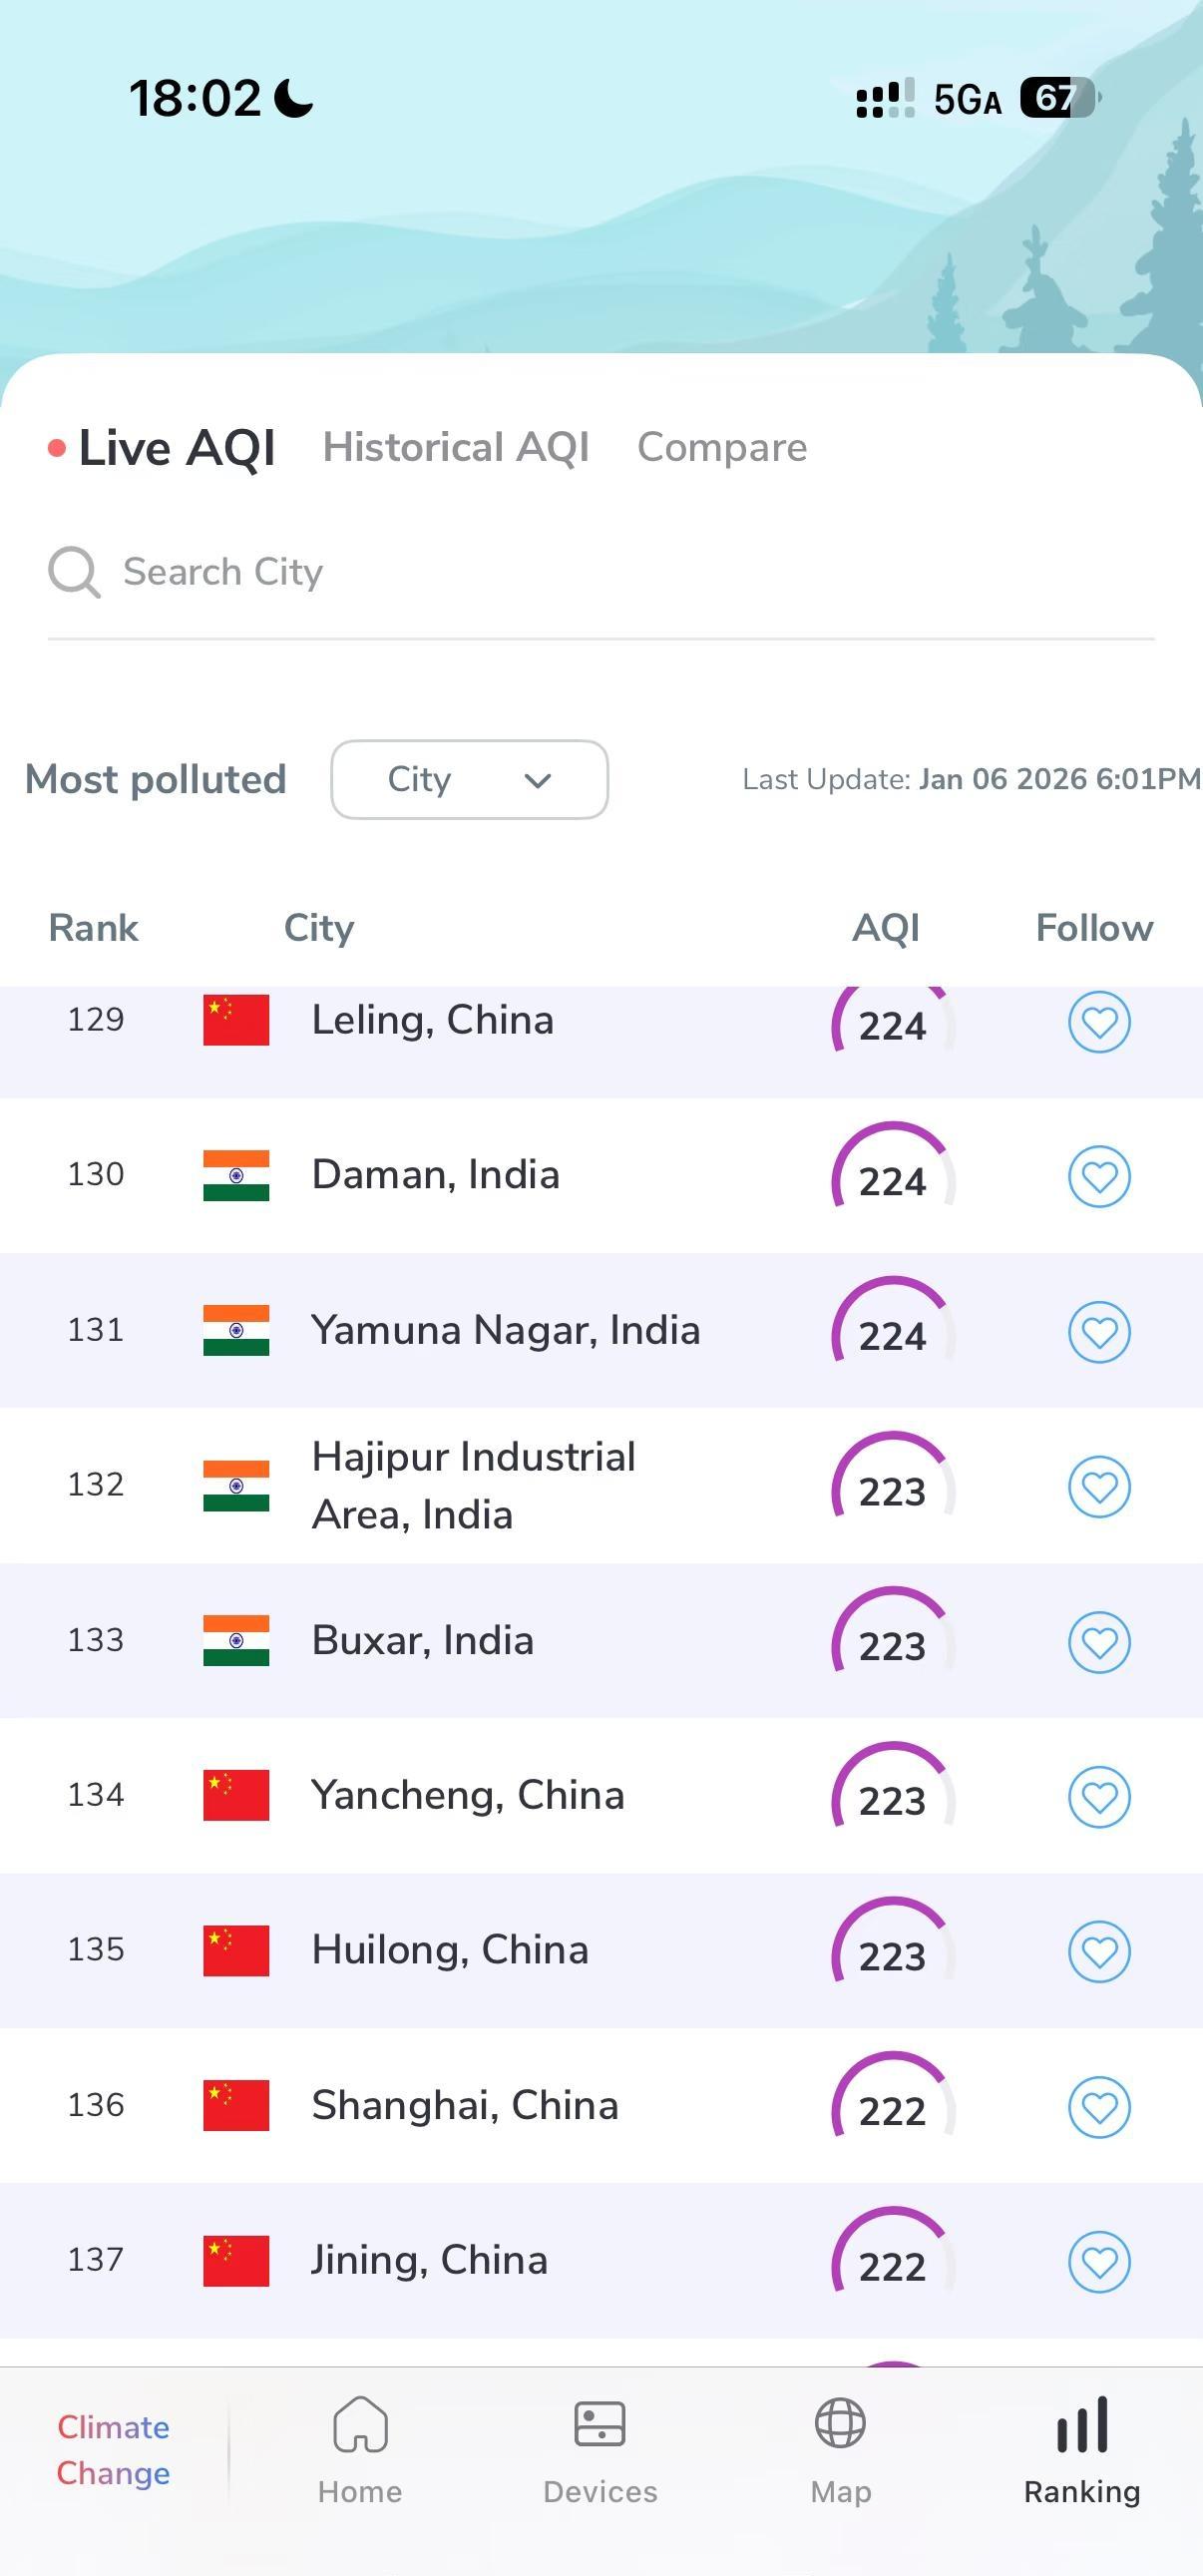Open Yancheng, China city entry
Image resolution: width=1203 pixels, height=2576 pixels.
[468, 1795]
